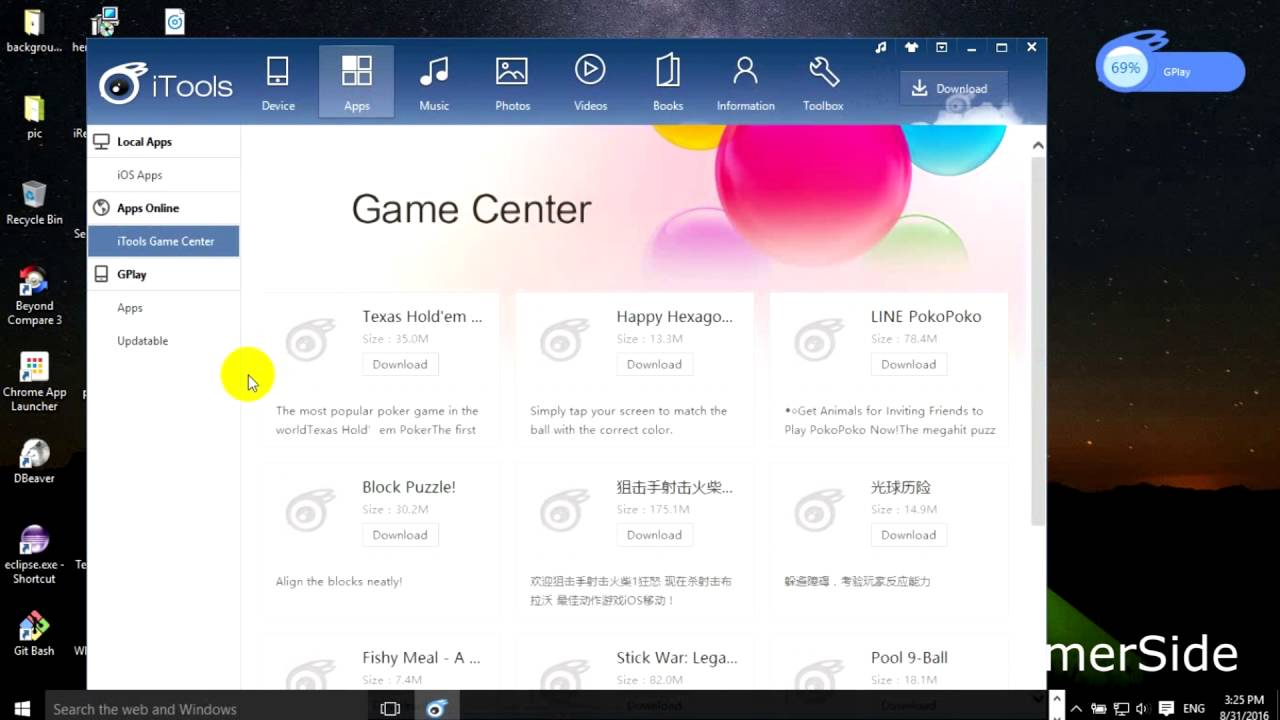Open the Happy Hexagon title
Screen dimensions: 1280x720
(674, 316)
